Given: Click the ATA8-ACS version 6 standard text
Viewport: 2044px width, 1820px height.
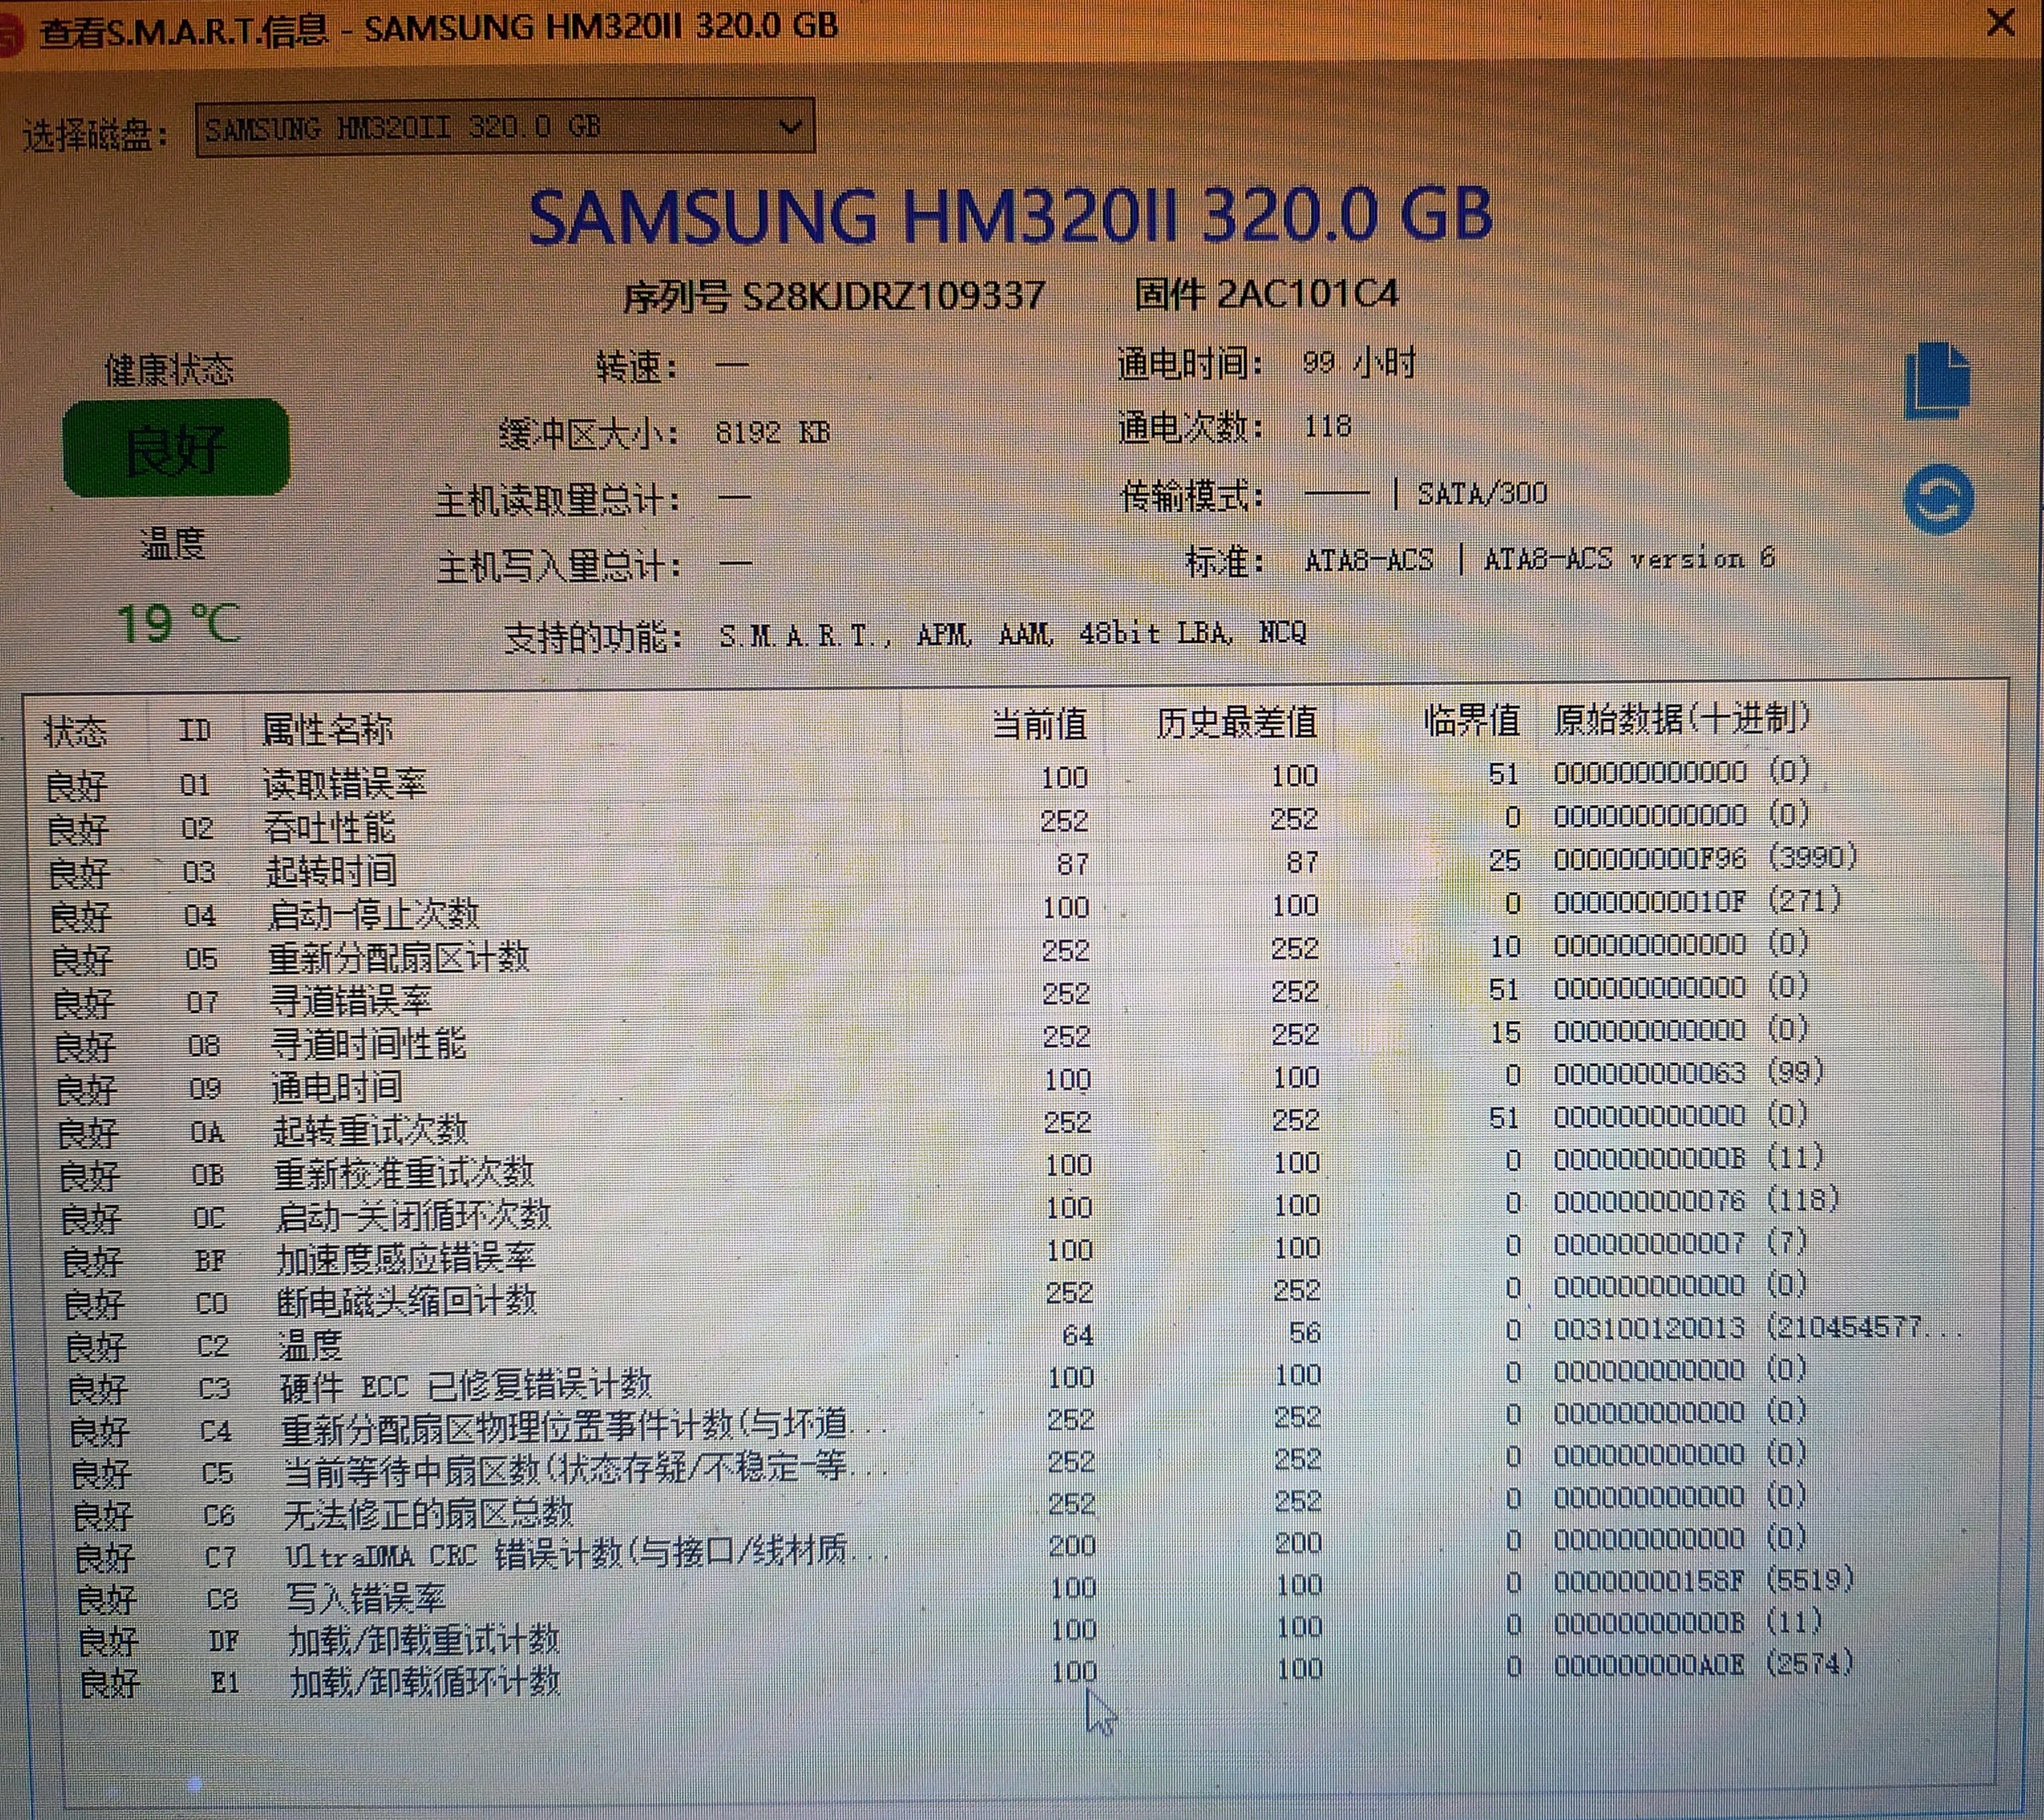Looking at the screenshot, I should pyautogui.click(x=1630, y=558).
